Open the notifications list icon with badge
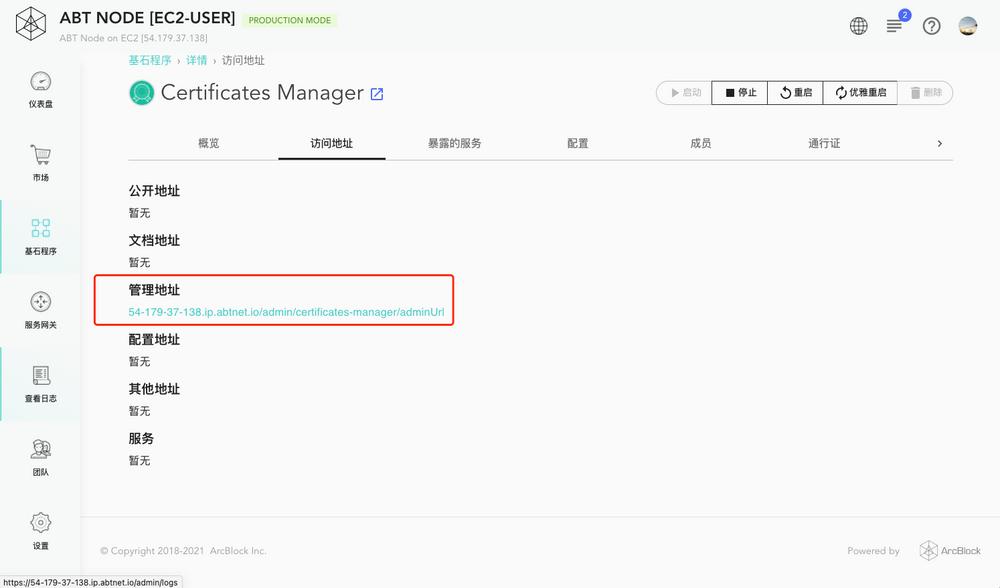1000x588 pixels. tap(895, 26)
